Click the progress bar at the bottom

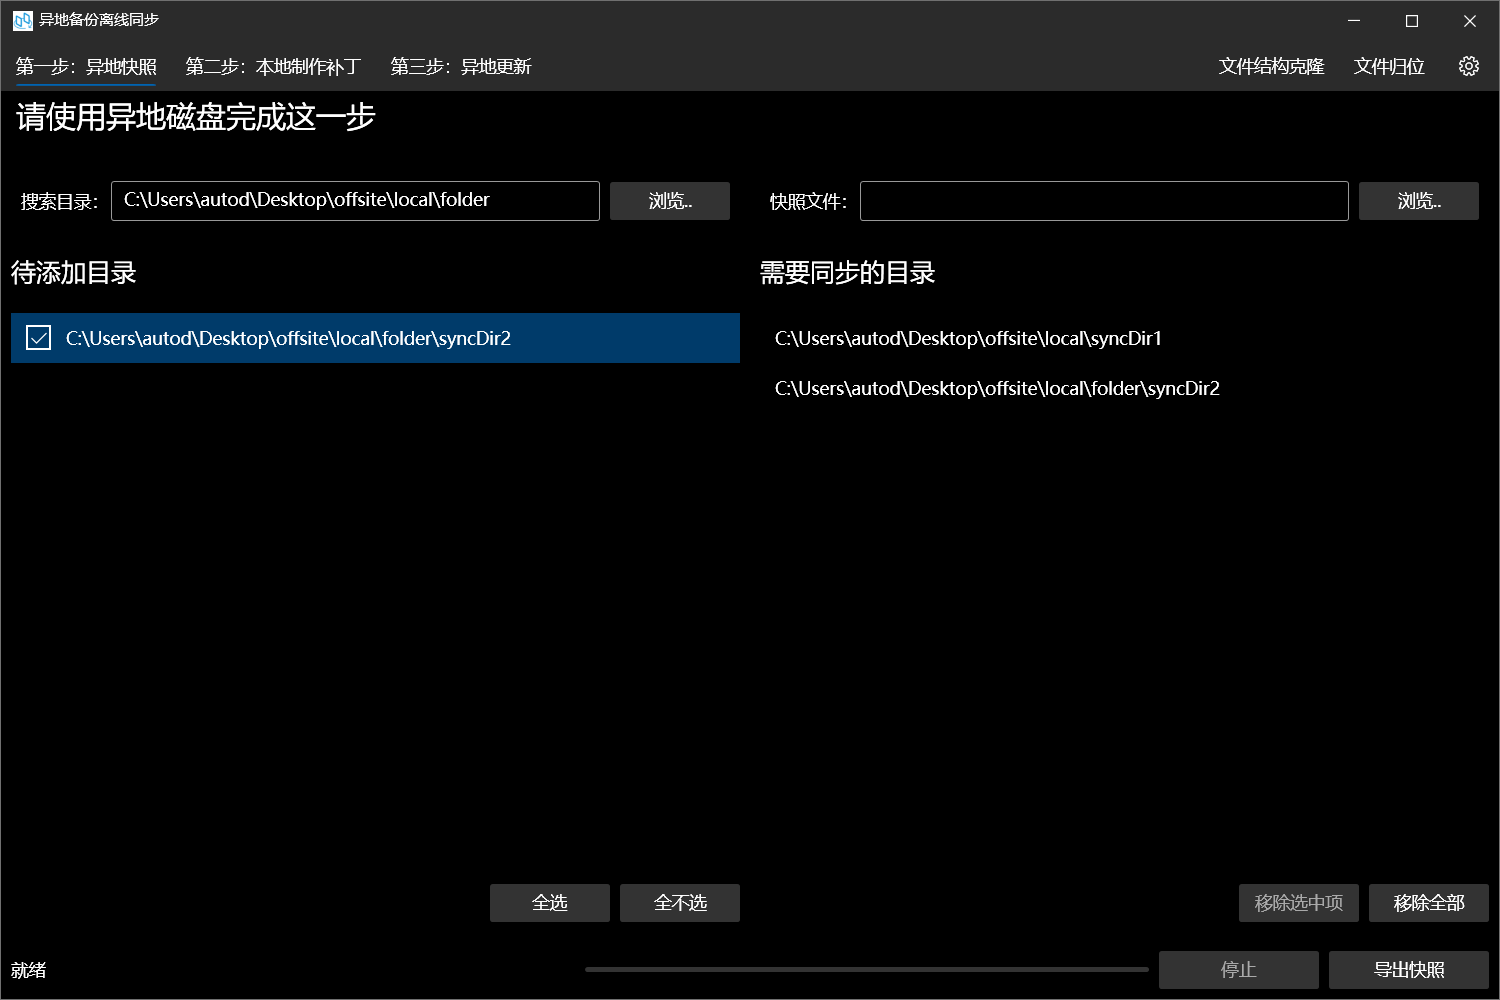tap(867, 969)
